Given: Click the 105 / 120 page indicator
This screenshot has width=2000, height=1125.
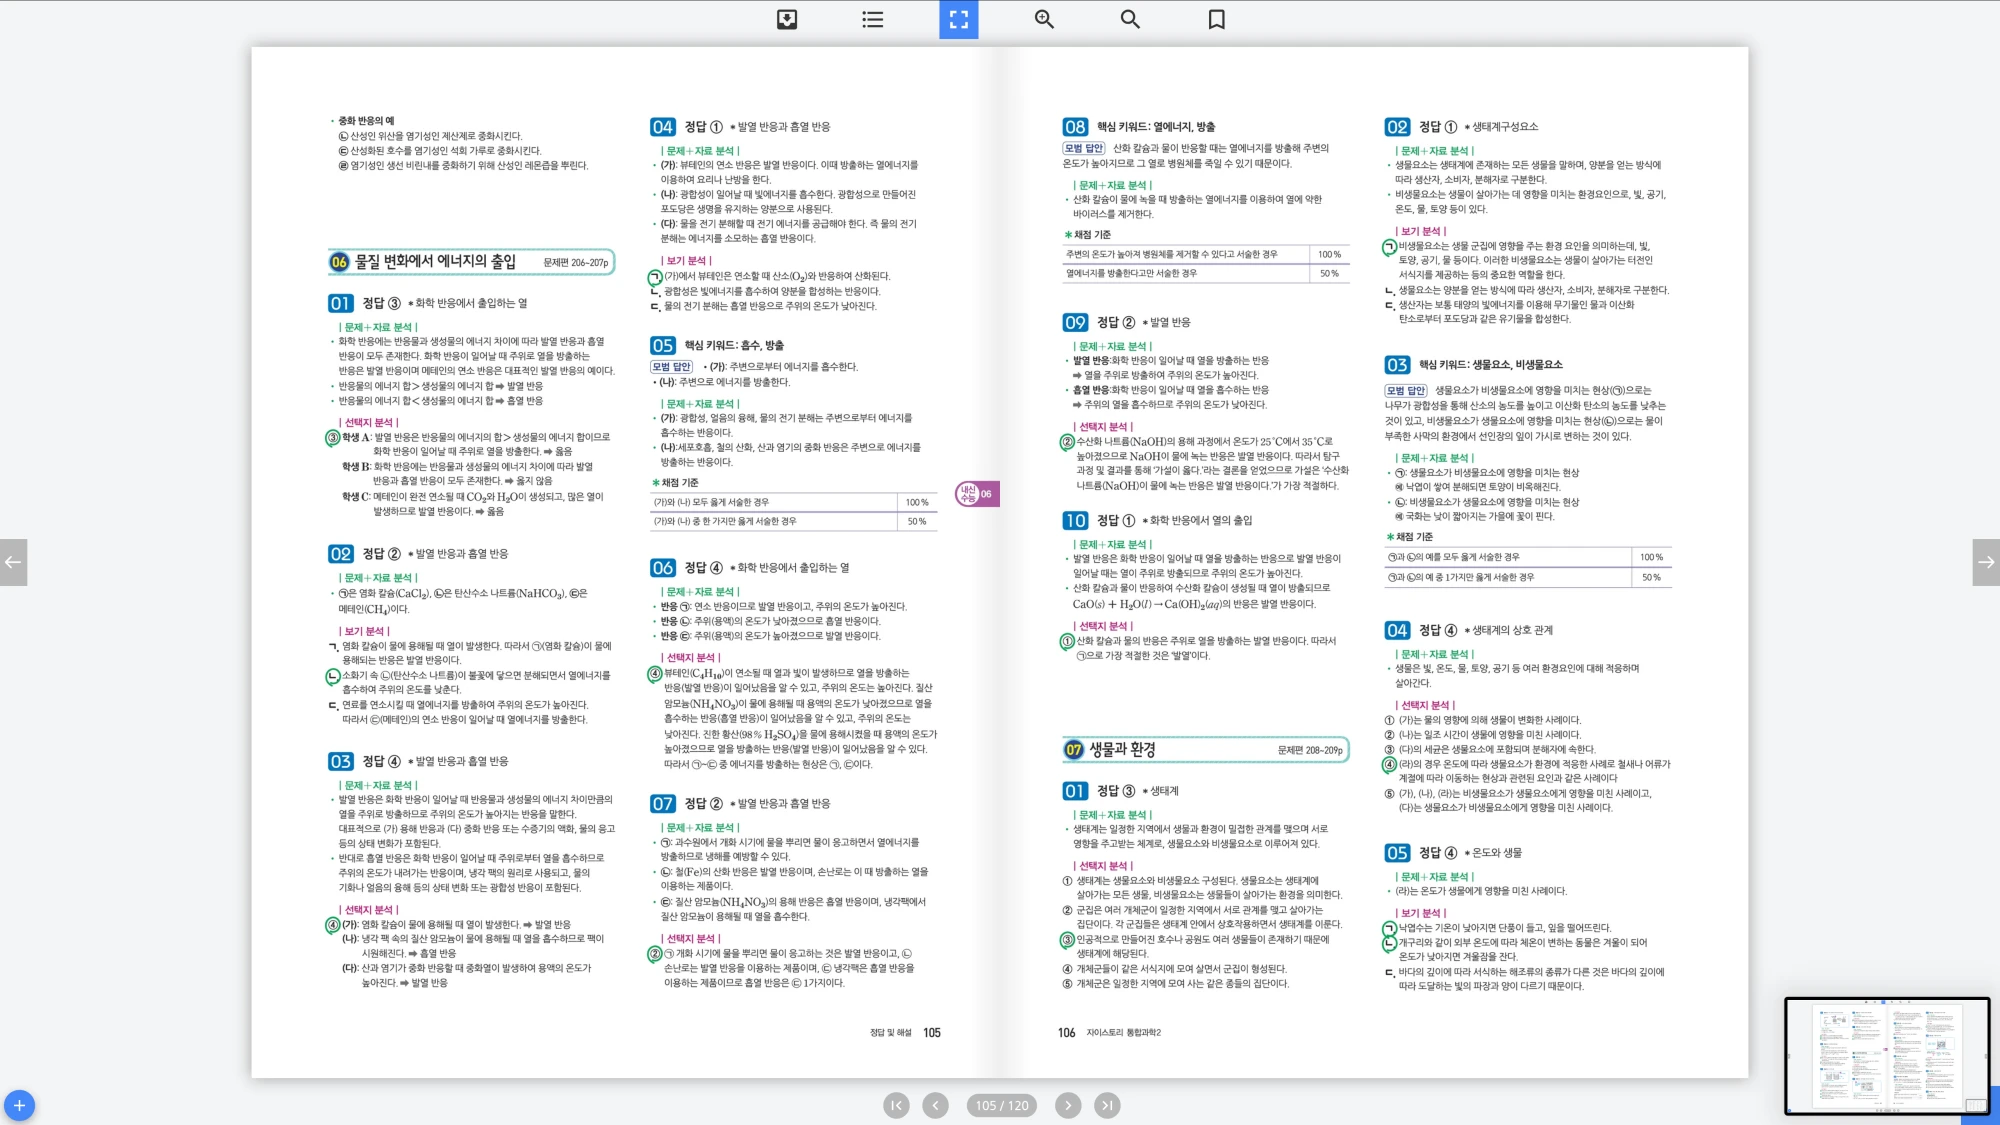Looking at the screenshot, I should tap(1001, 1105).
